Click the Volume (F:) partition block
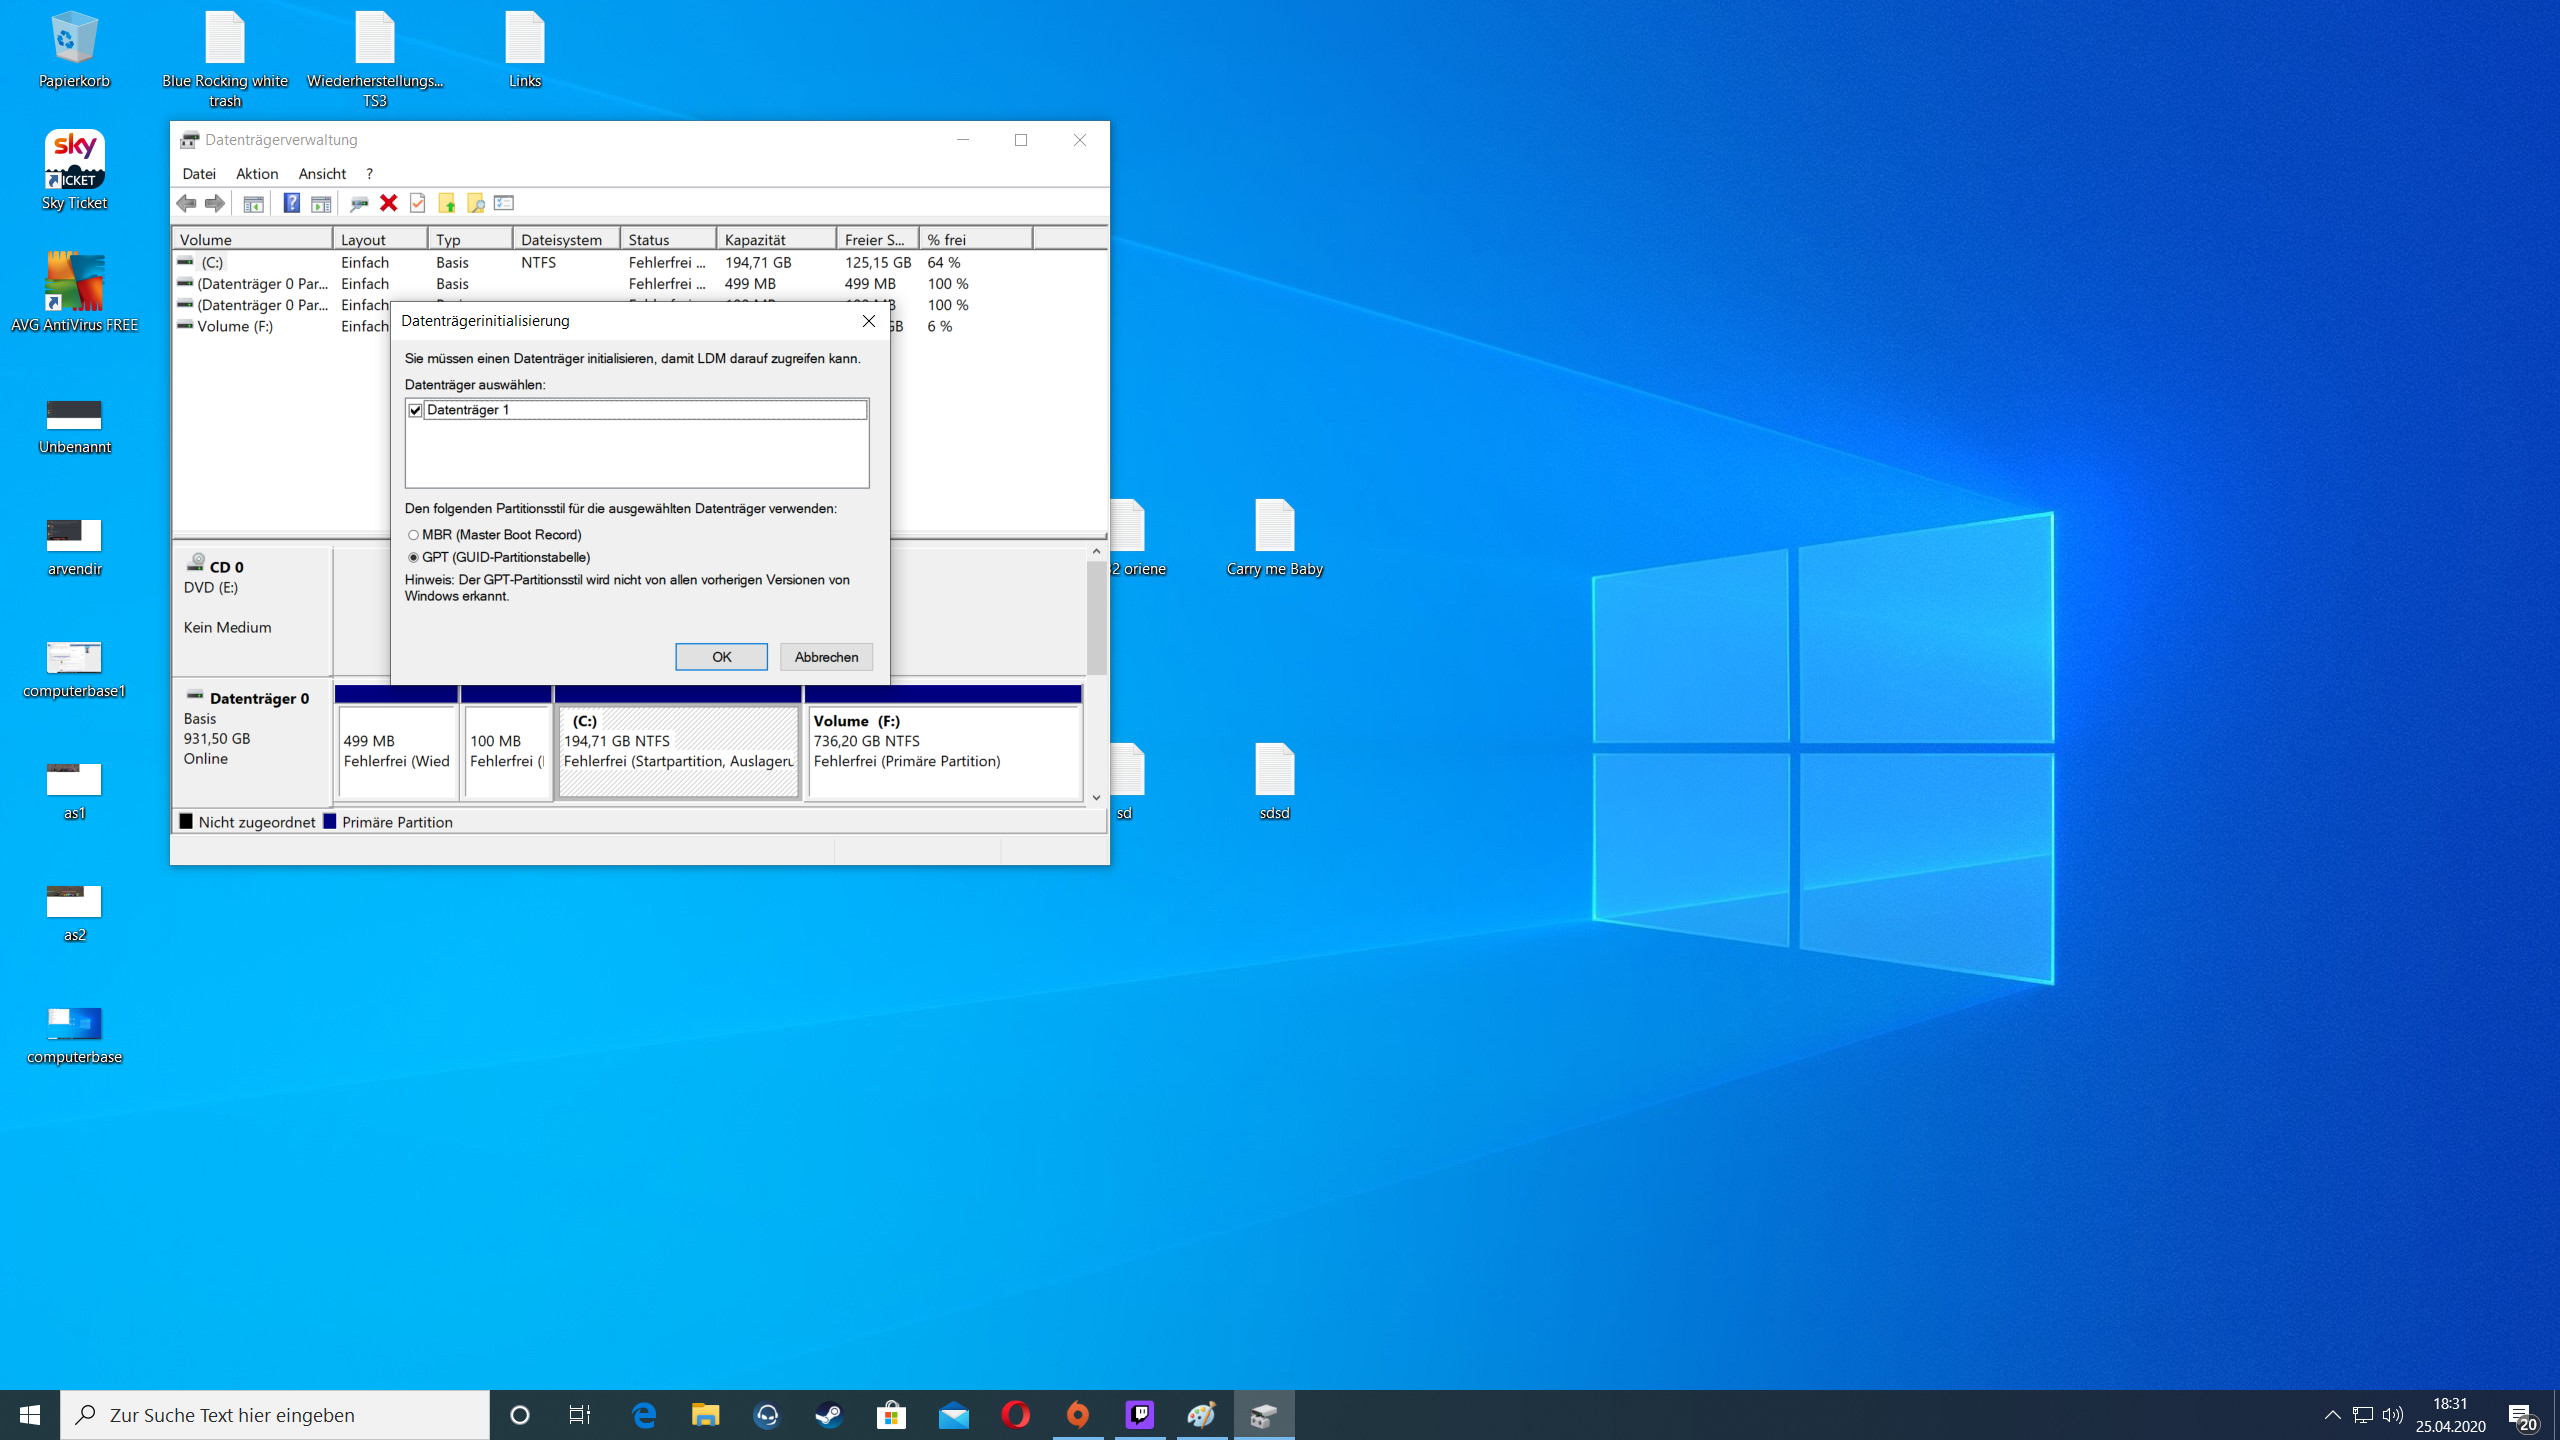 point(943,750)
